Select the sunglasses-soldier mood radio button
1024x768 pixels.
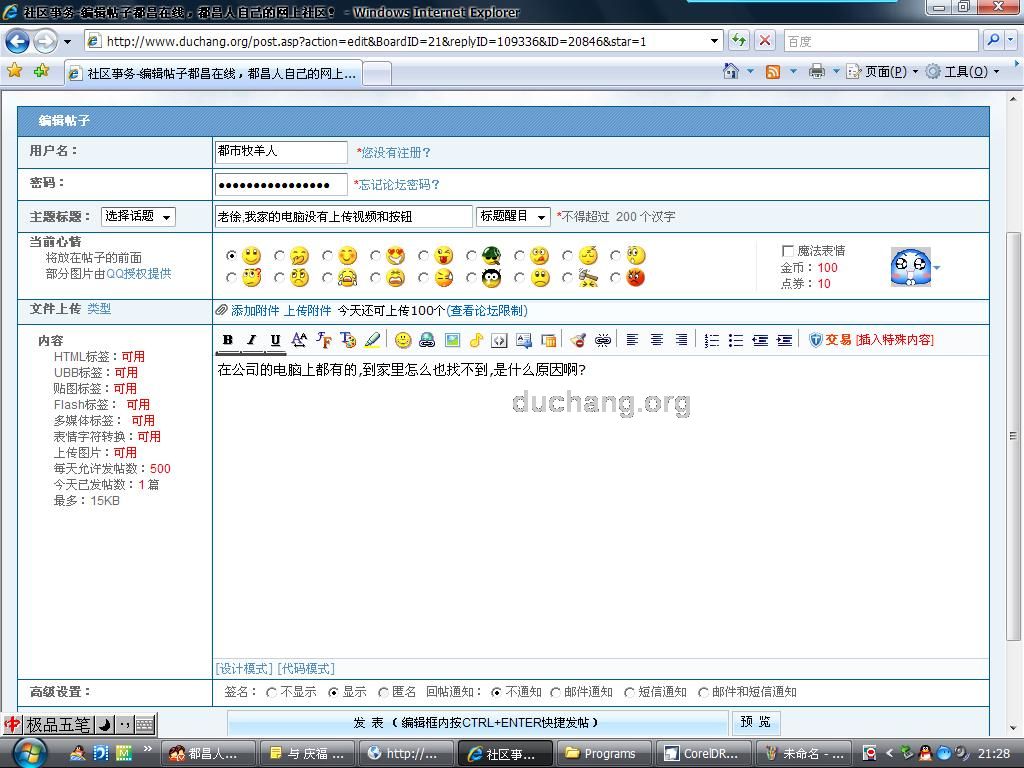click(472, 255)
